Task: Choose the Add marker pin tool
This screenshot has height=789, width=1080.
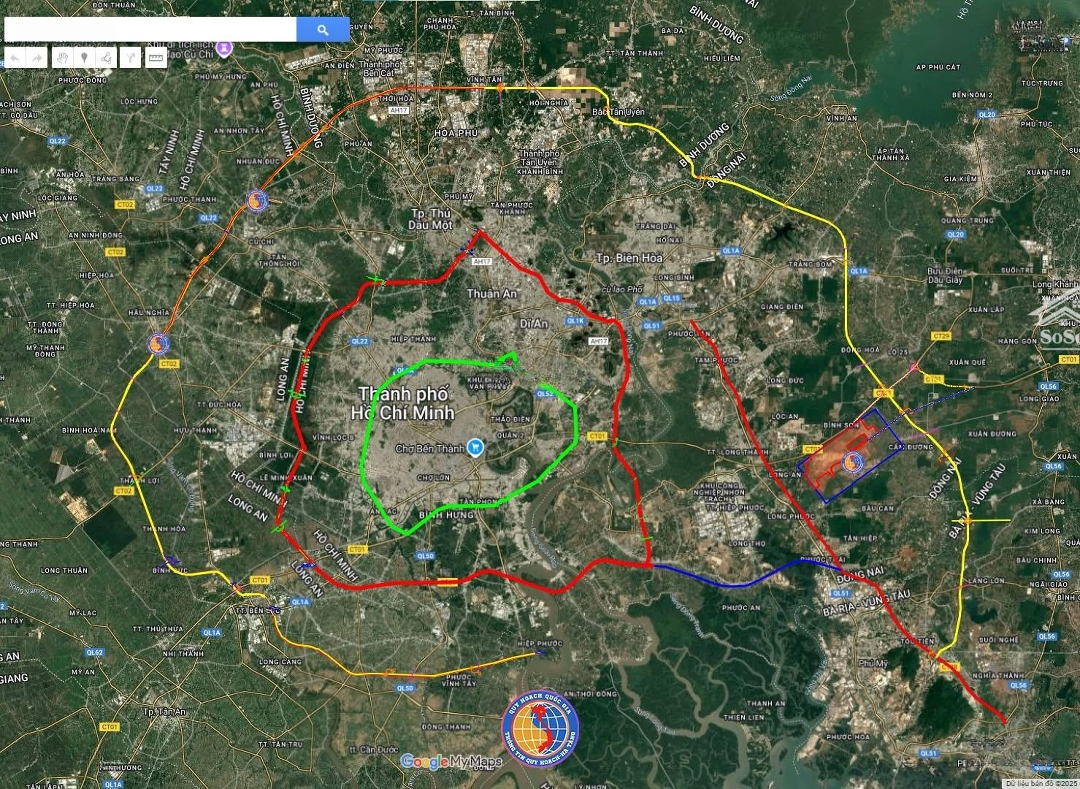Action: (84, 58)
